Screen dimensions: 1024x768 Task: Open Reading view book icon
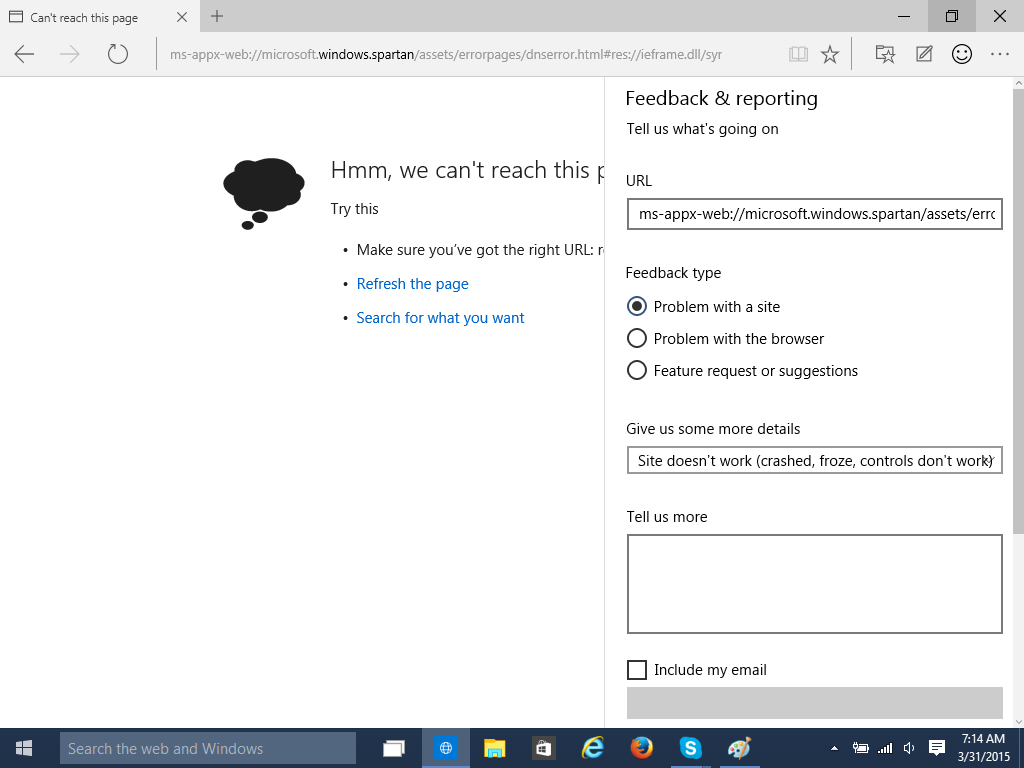pos(798,54)
